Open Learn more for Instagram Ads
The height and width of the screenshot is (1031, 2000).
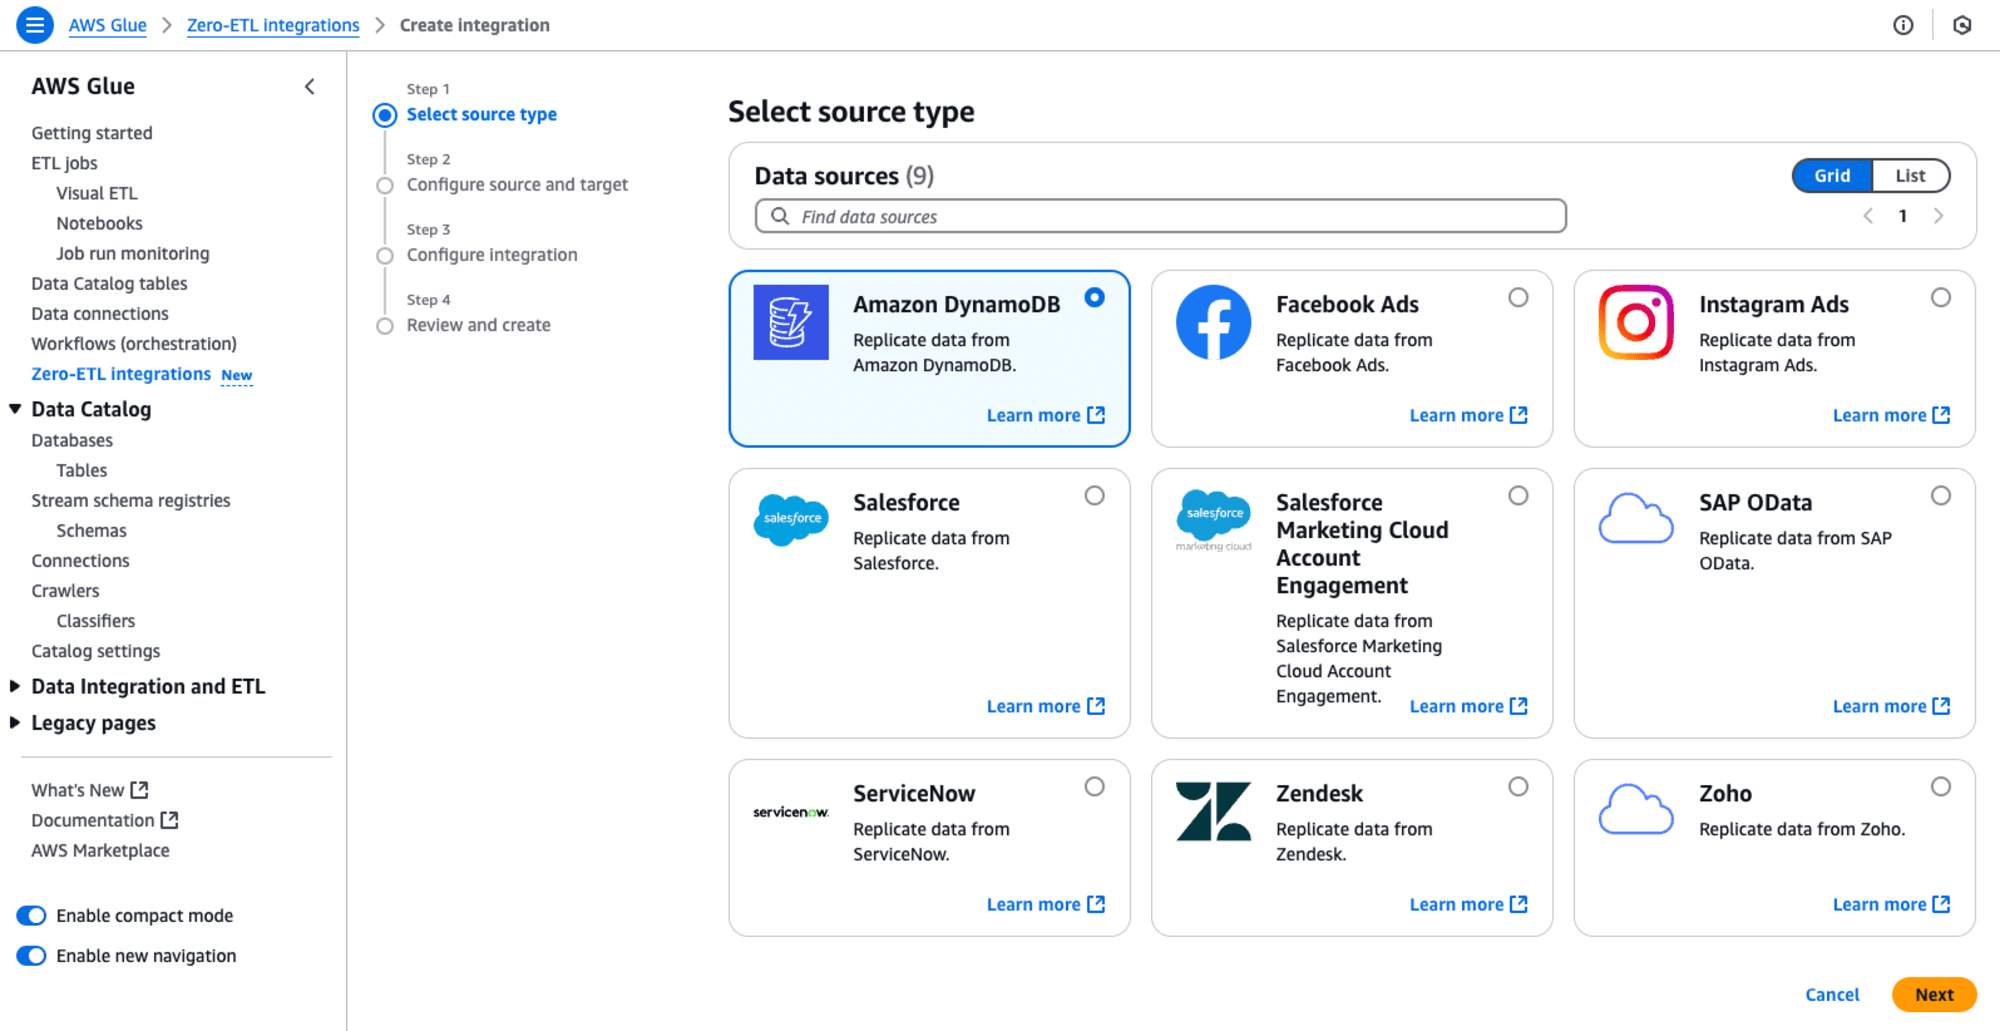[x=1891, y=415]
